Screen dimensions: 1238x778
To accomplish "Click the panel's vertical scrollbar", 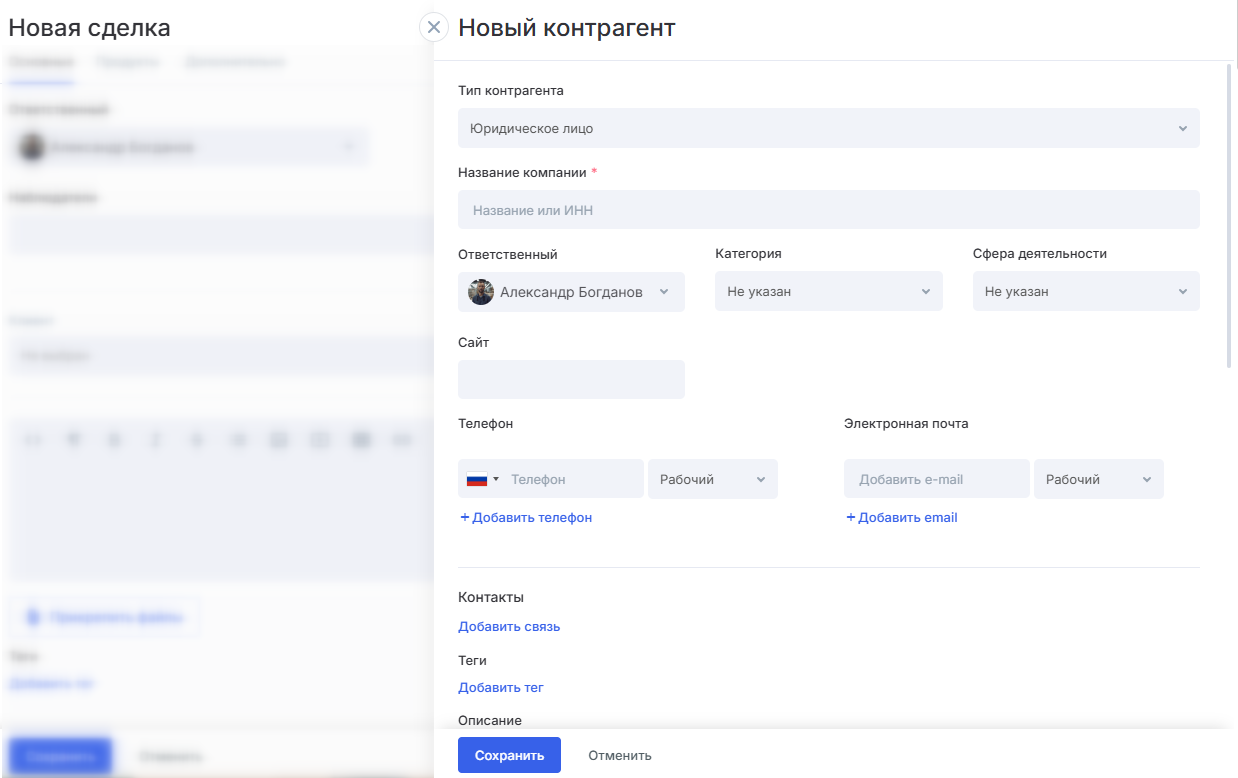I will tap(1230, 216).
